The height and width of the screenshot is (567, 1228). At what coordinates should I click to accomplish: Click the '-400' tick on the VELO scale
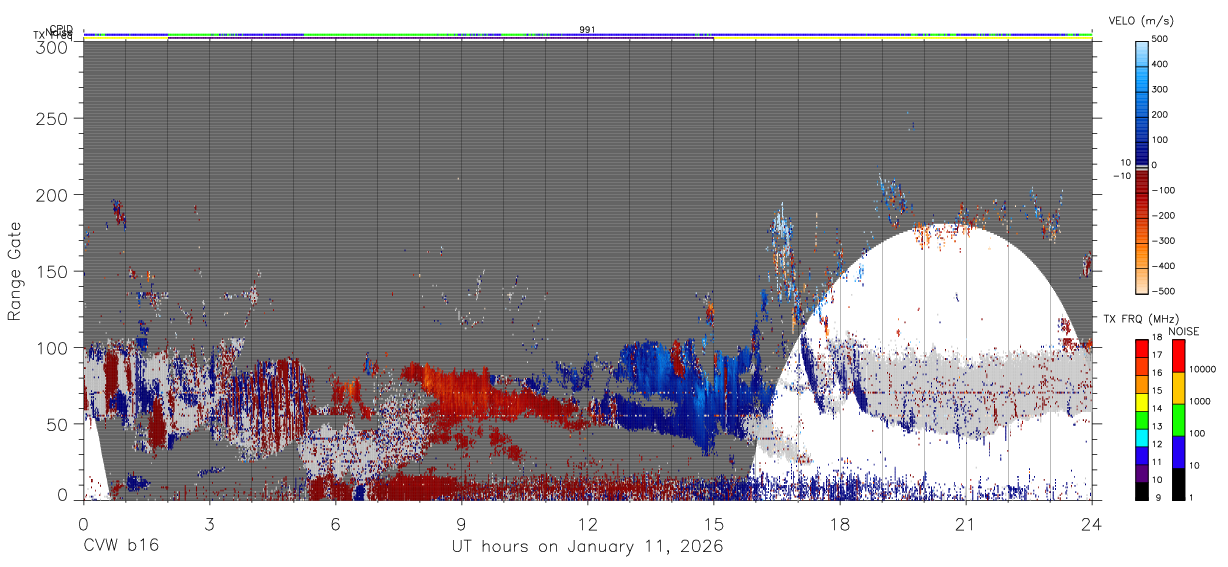coord(1165,266)
